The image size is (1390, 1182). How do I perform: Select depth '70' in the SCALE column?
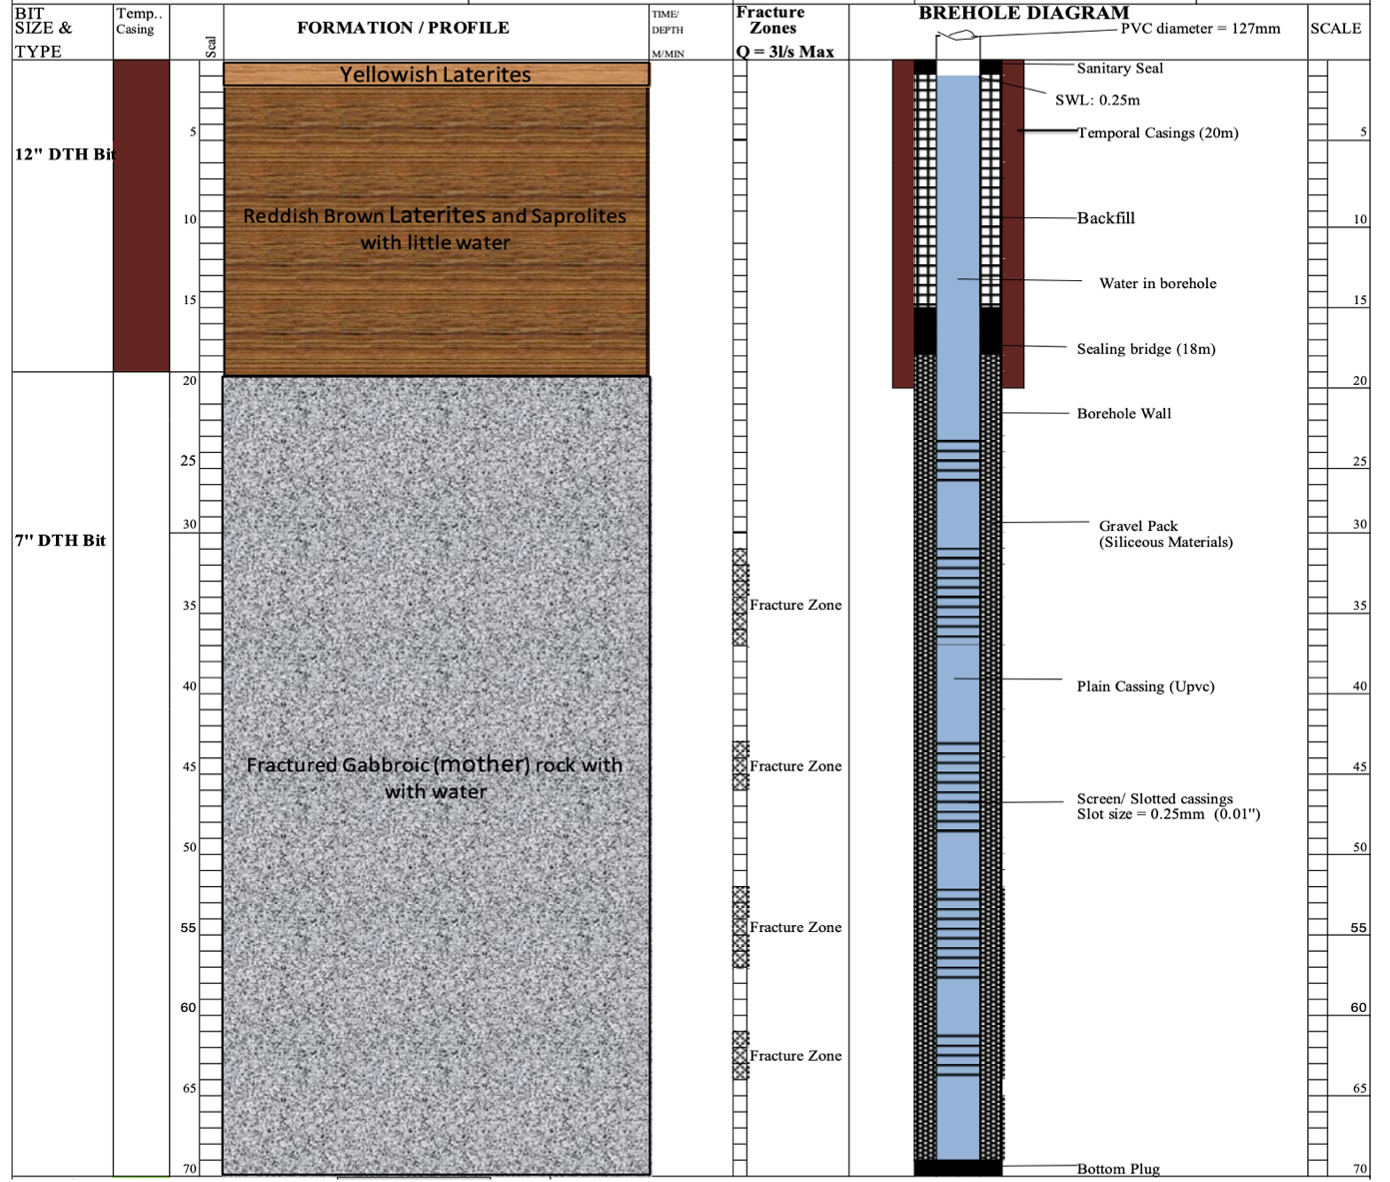point(1360,1168)
